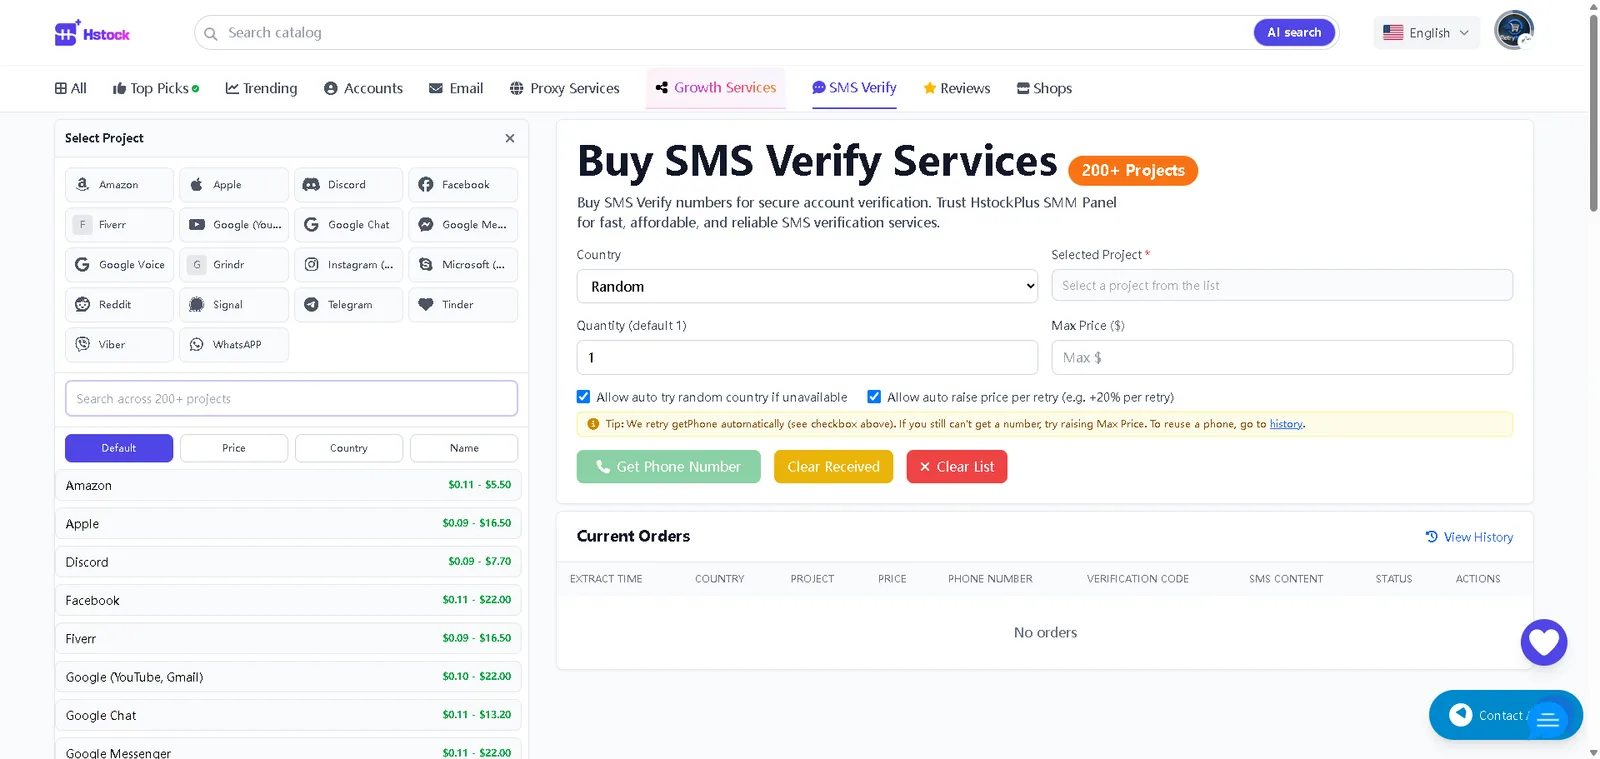1600x759 pixels.
Task: Select the Reddit project chip
Action: coord(120,305)
